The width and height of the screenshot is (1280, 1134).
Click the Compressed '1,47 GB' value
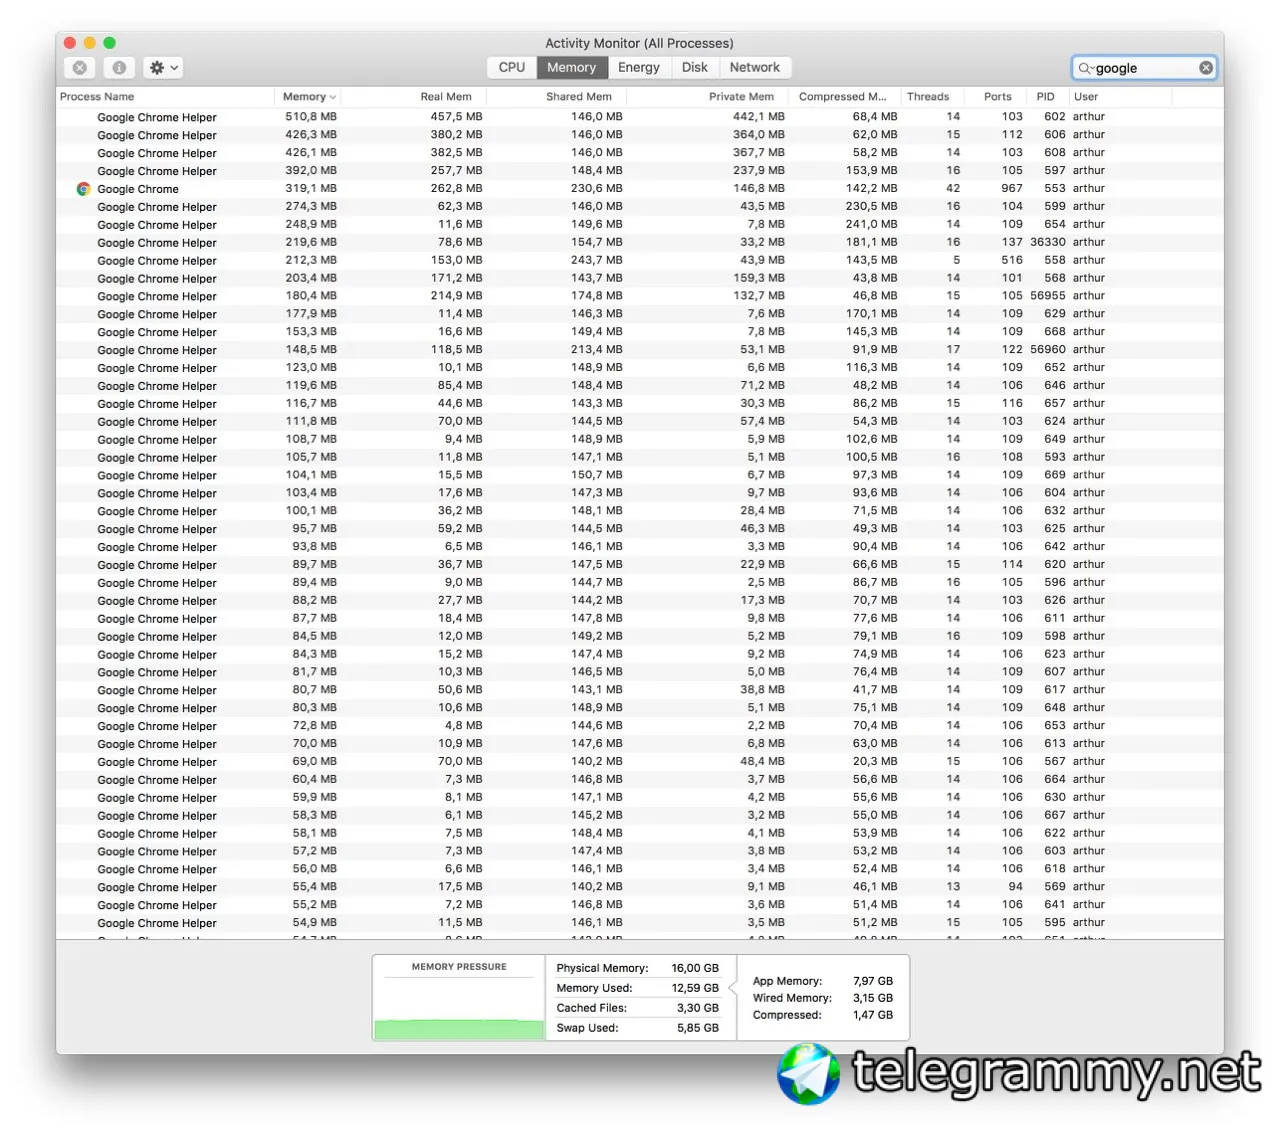point(873,1015)
